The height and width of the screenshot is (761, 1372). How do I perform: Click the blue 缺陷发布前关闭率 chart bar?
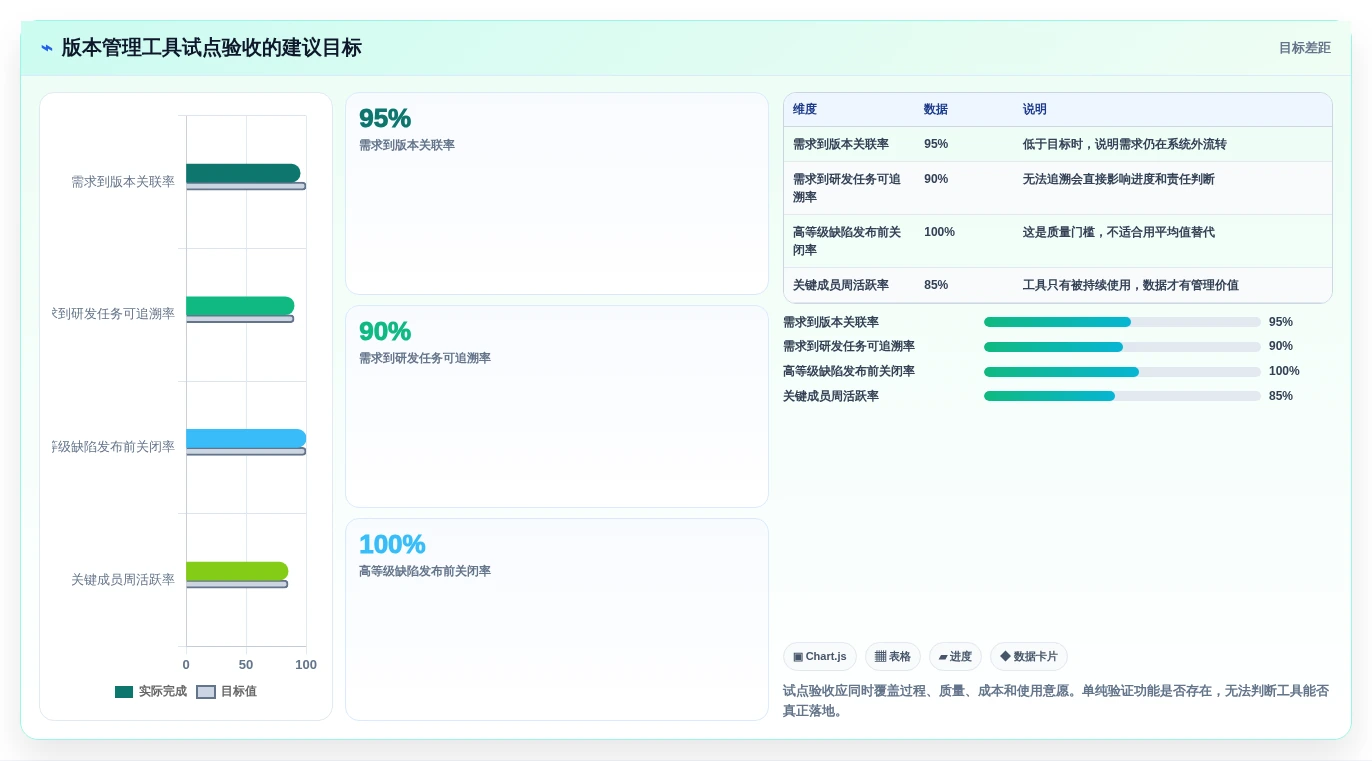tap(246, 438)
